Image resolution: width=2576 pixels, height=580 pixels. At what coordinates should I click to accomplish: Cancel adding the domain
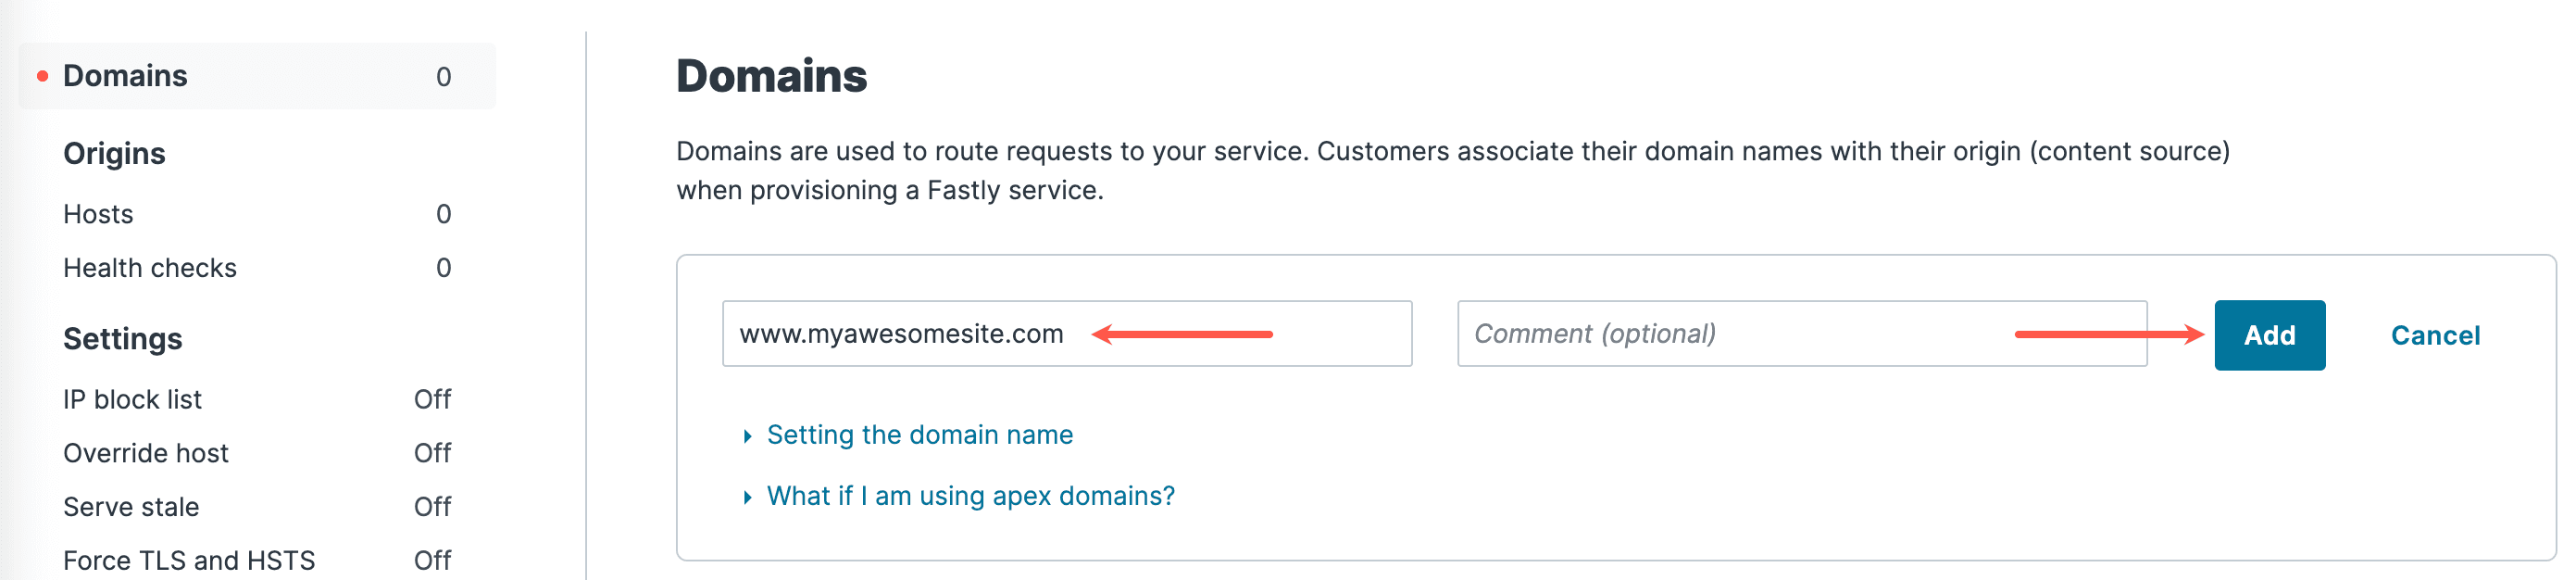[2434, 336]
